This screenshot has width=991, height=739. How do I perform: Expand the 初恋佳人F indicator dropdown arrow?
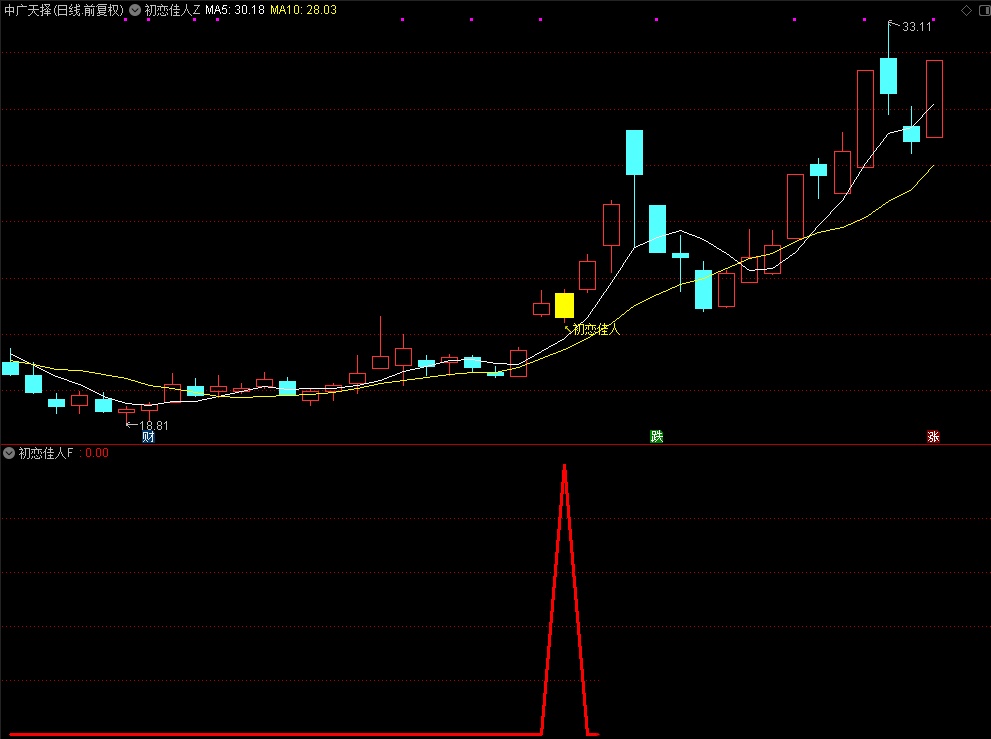10,453
